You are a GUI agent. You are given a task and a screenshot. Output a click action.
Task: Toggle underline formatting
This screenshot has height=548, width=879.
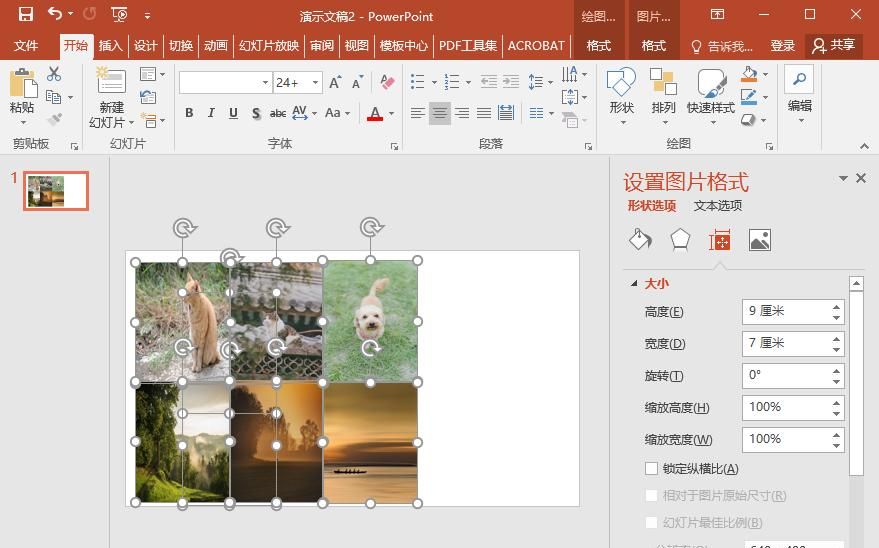(233, 114)
